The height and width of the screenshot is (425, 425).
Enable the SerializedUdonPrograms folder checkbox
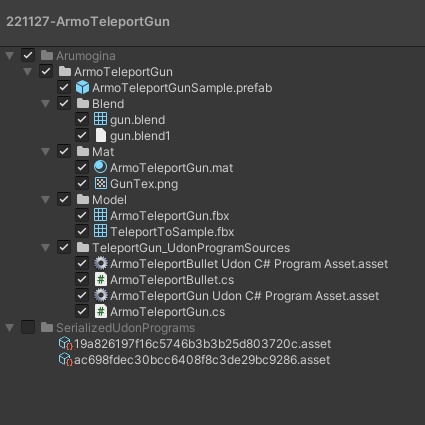(x=28, y=327)
